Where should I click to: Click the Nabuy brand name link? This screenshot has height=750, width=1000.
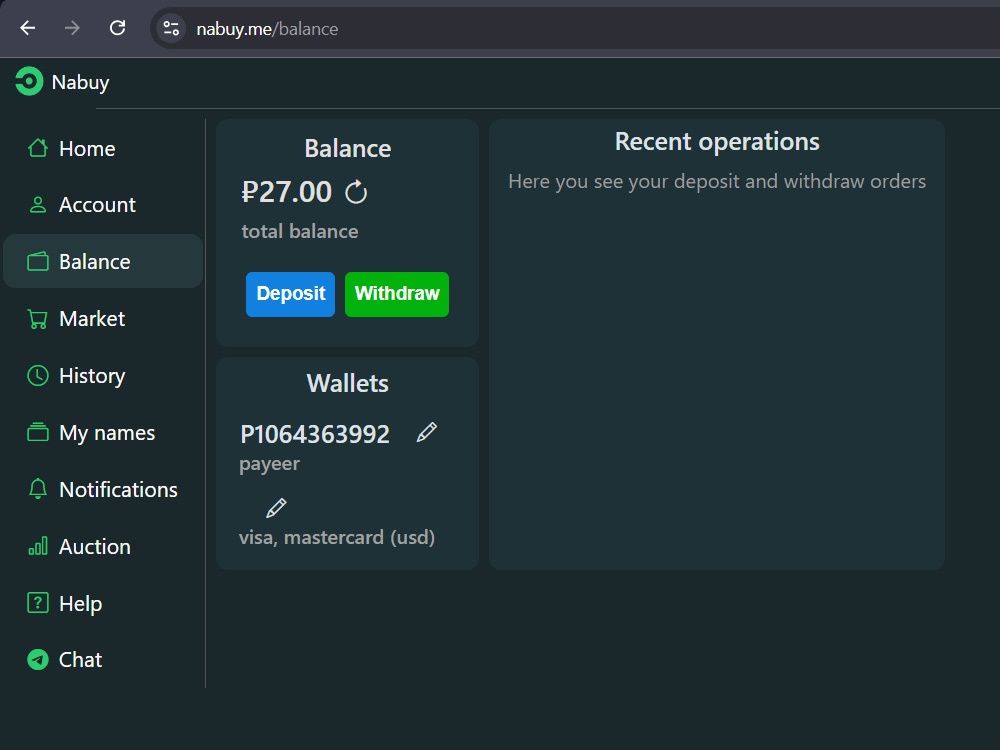tap(80, 82)
